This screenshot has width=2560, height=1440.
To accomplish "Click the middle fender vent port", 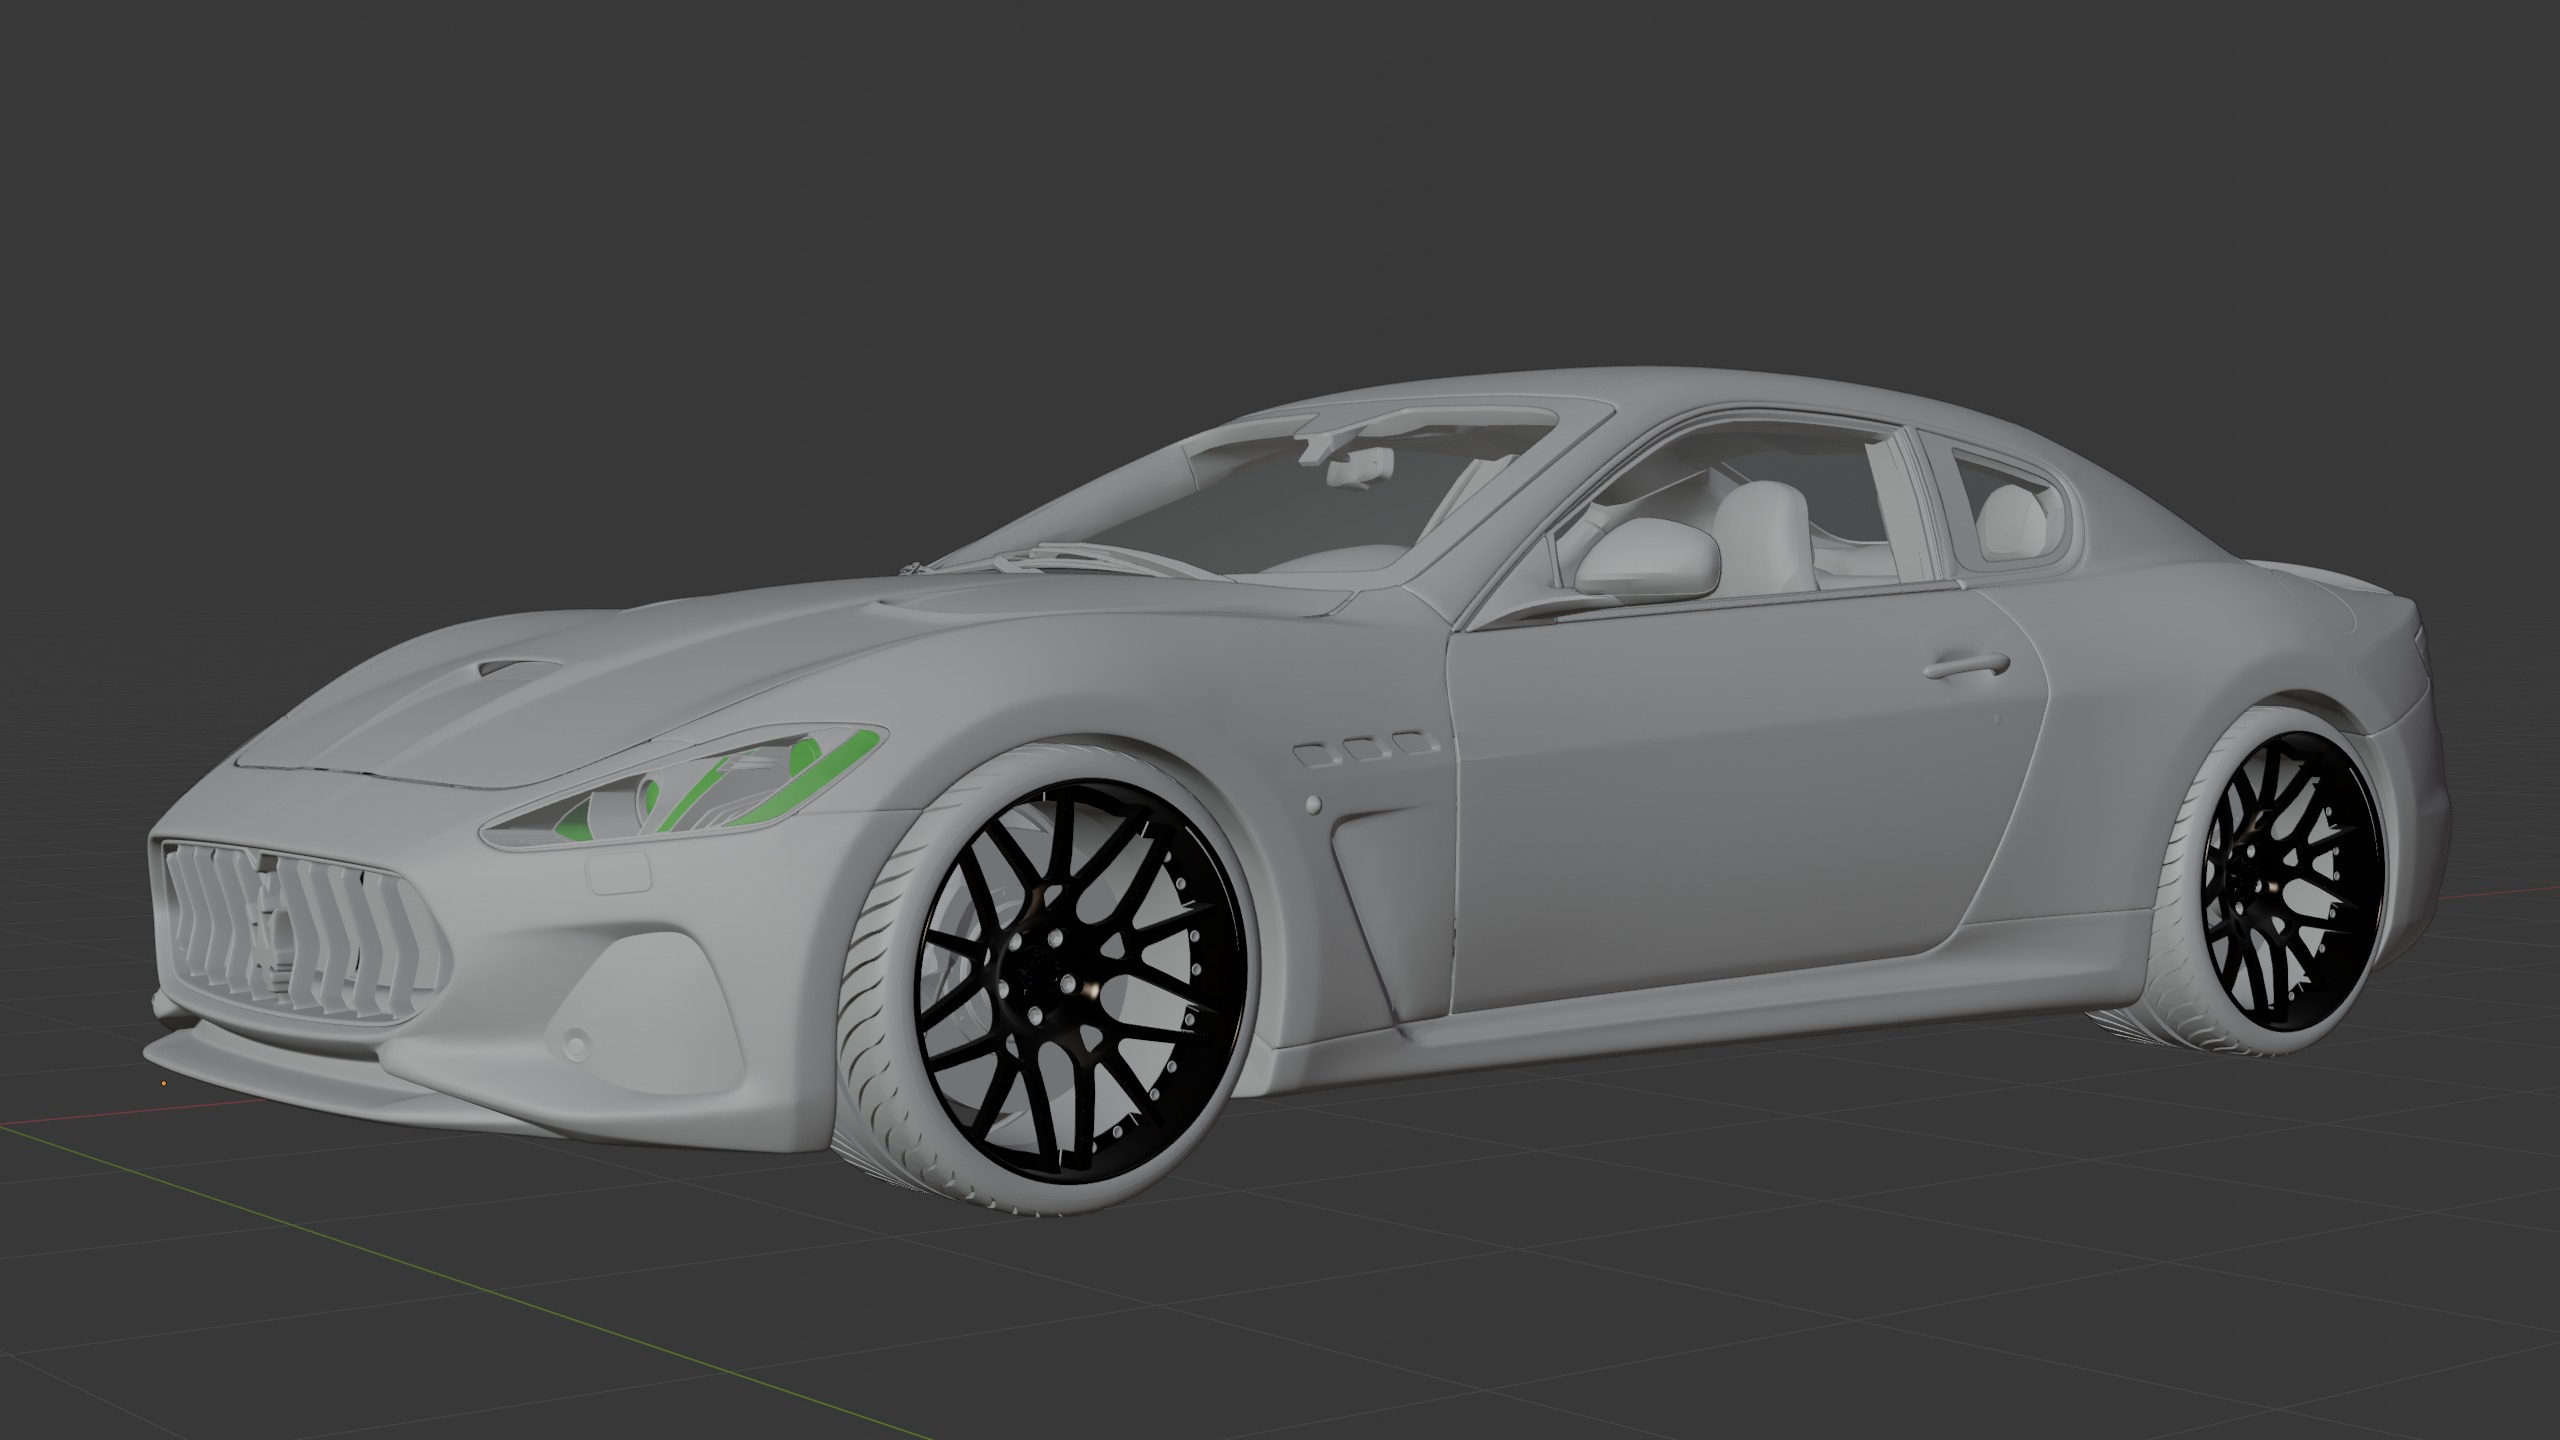I will coord(1363,748).
